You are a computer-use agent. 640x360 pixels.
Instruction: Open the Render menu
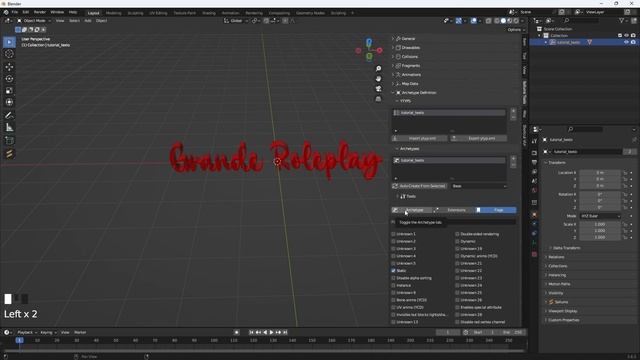point(40,12)
